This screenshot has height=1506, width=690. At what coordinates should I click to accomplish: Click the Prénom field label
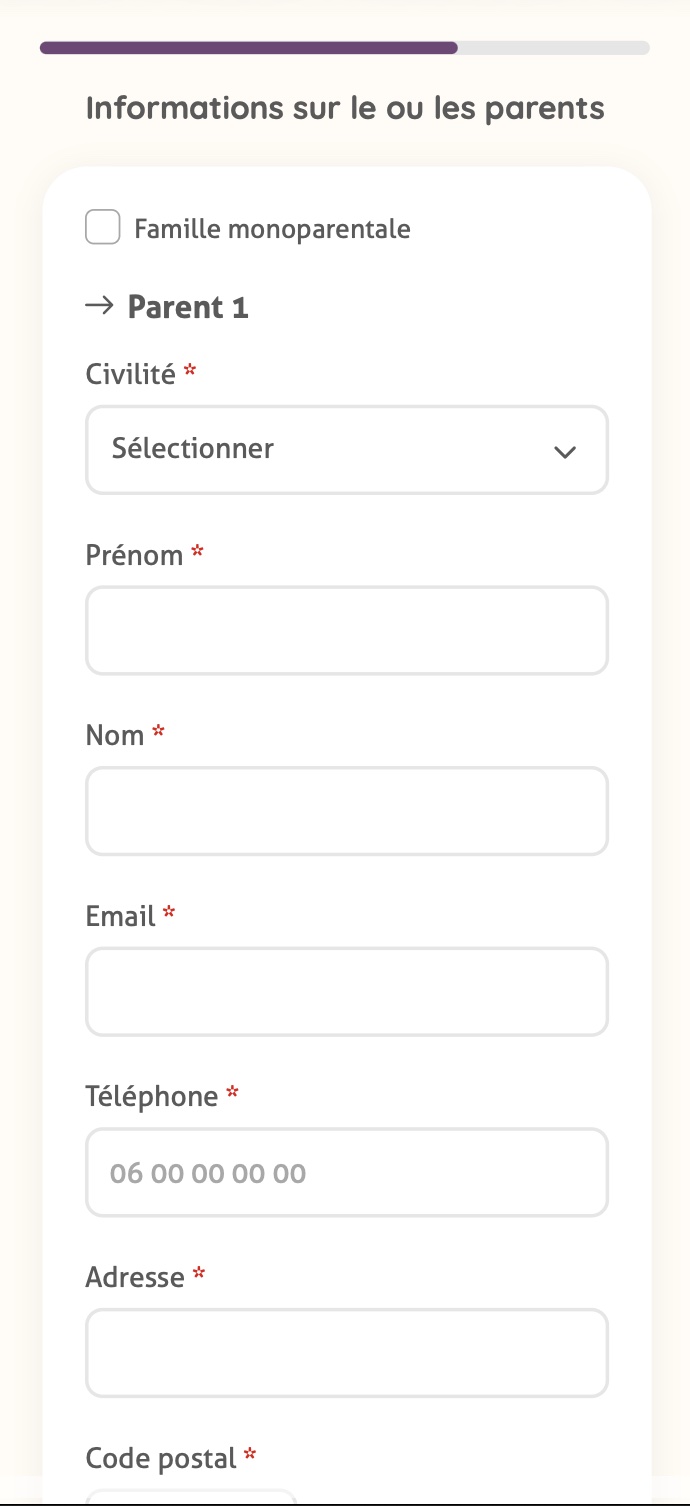(x=135, y=555)
